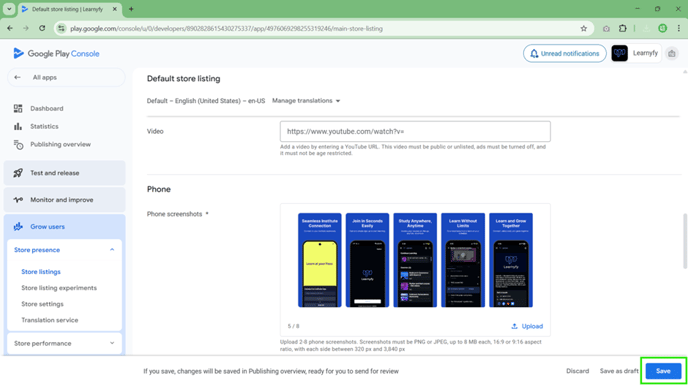The width and height of the screenshot is (688, 386).
Task: Click the Learnyfy app icon in header
Action: point(620,54)
